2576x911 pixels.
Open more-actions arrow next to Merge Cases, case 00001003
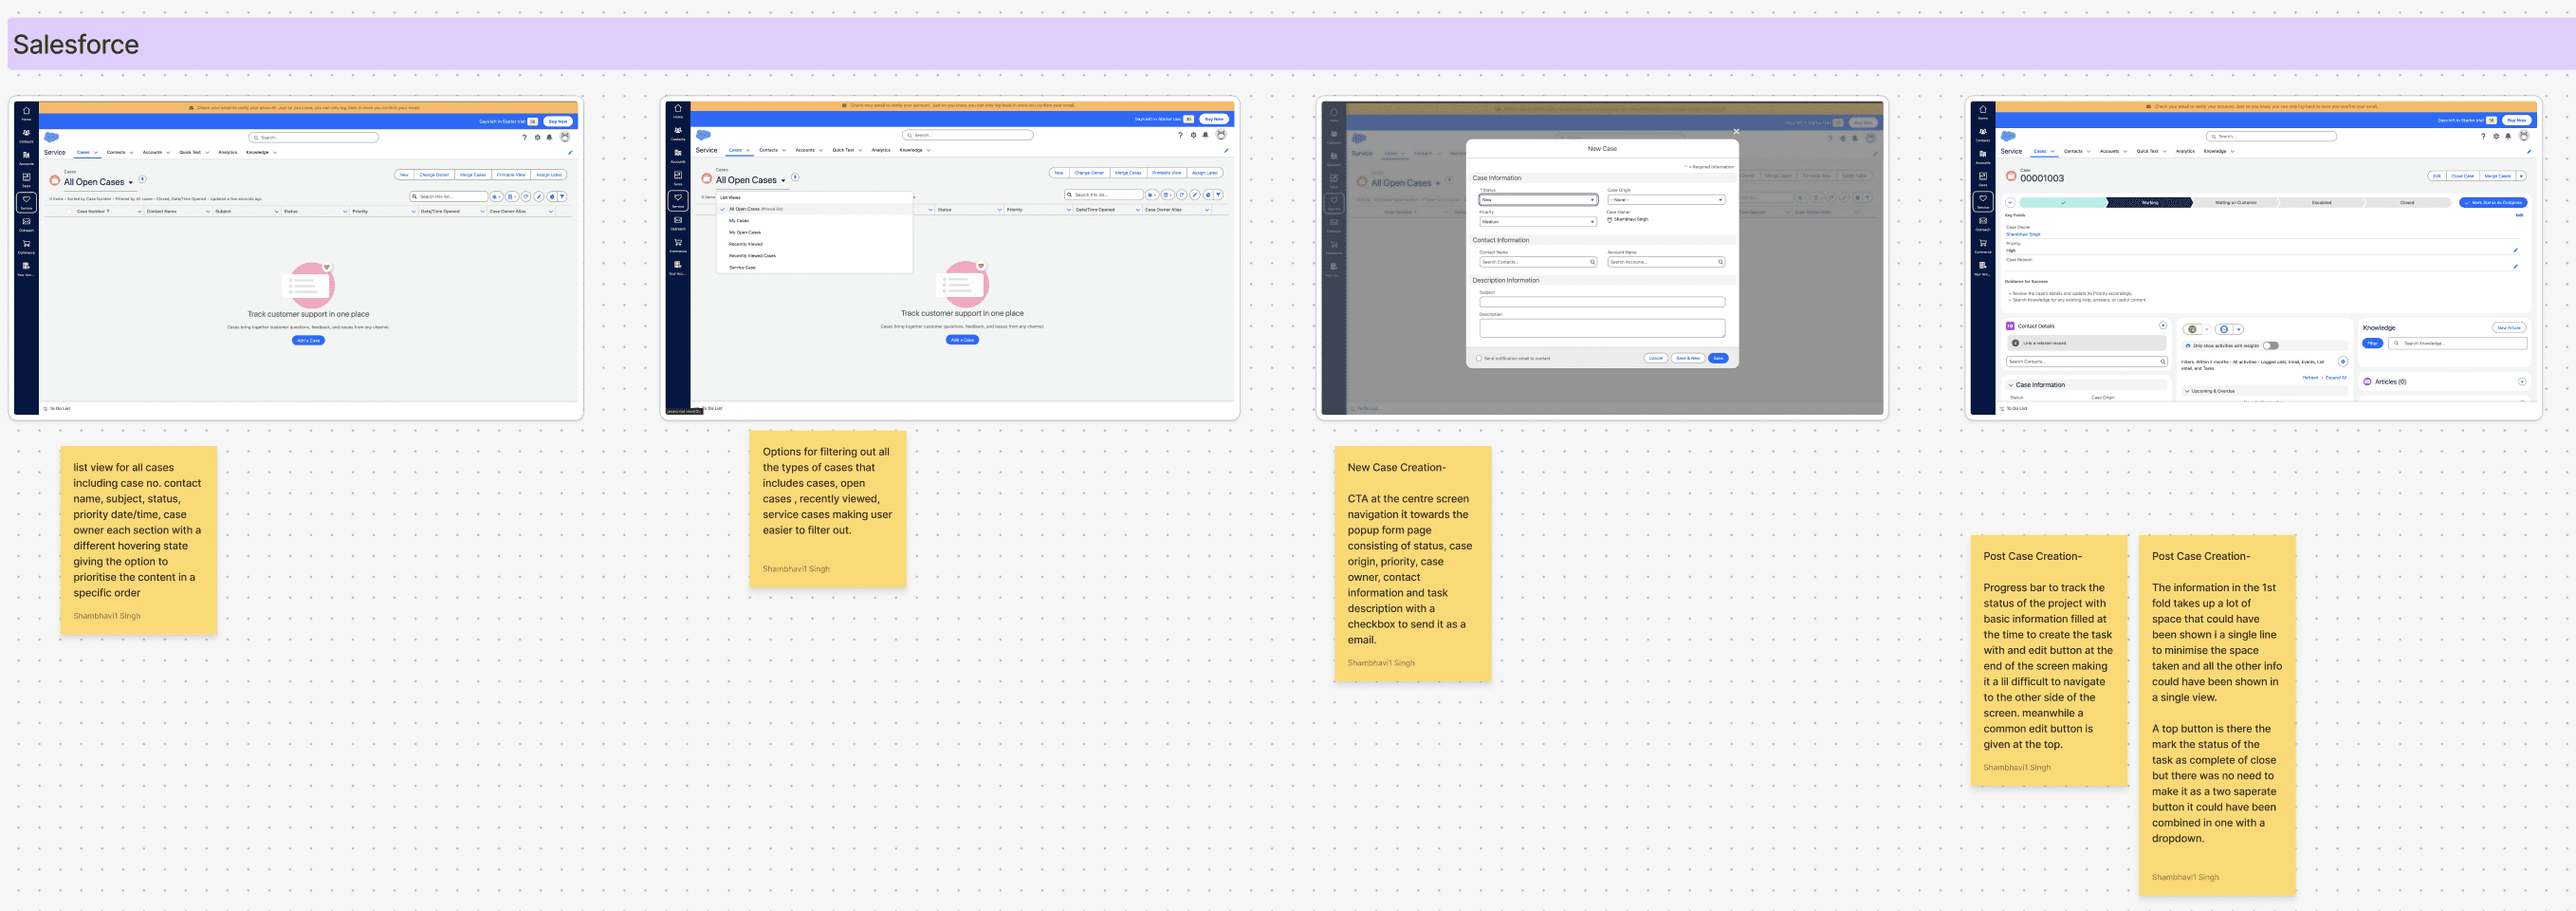(2521, 176)
